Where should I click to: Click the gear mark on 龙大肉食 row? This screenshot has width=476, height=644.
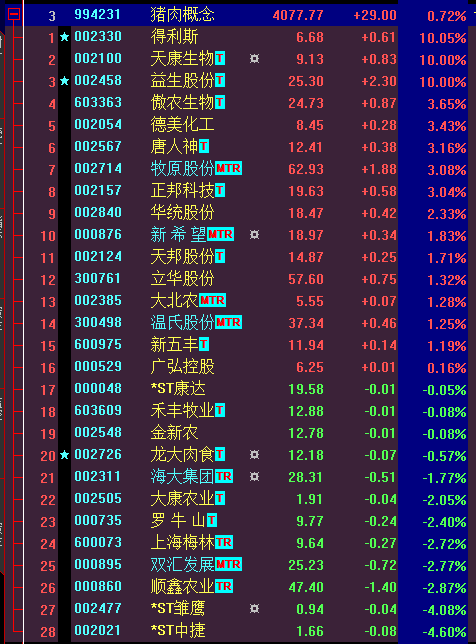coord(255,455)
